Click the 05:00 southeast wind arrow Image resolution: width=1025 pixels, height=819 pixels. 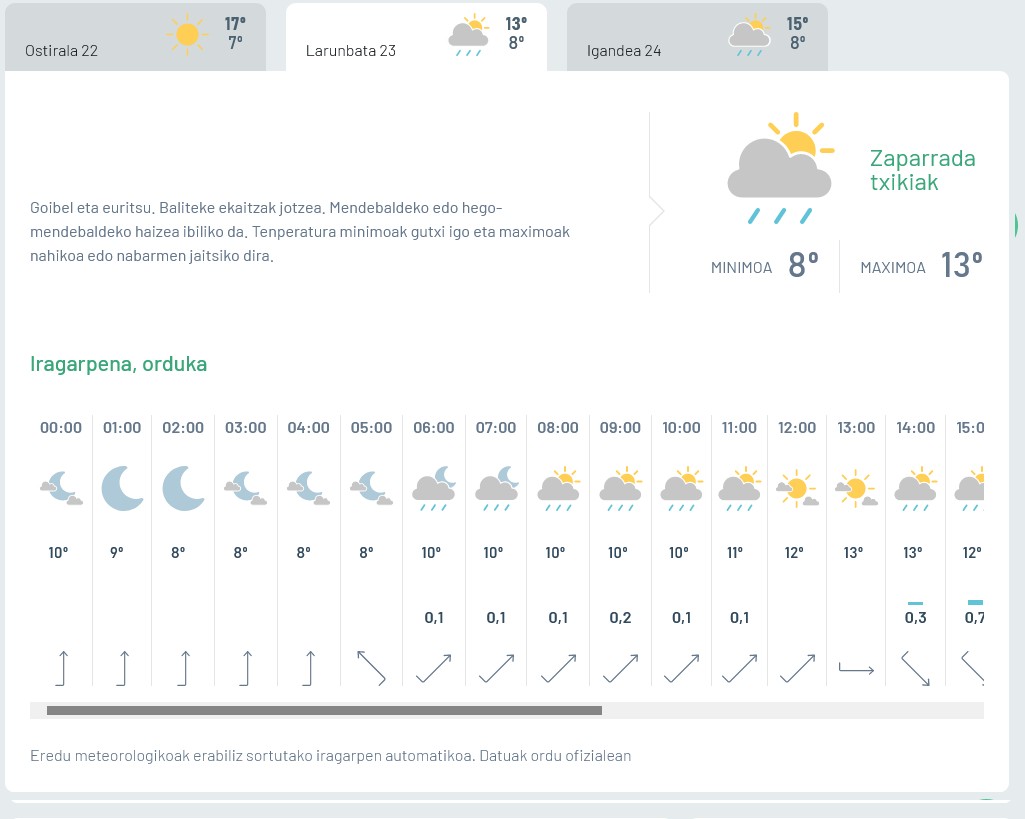pos(371,668)
